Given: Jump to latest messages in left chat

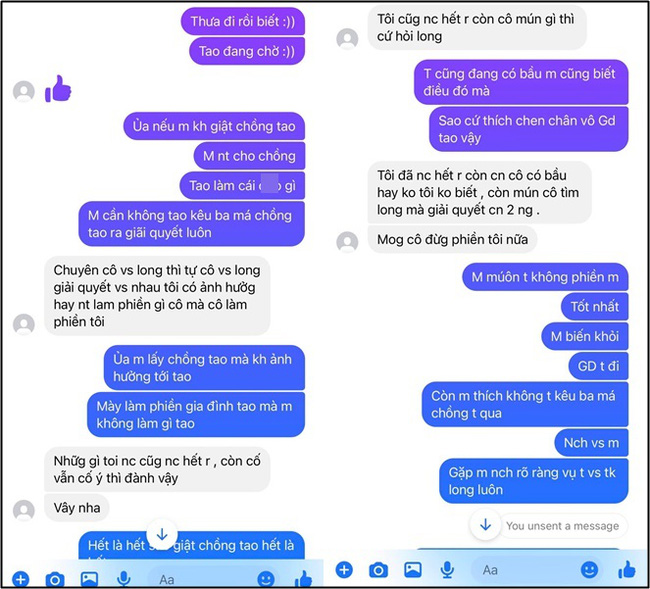Looking at the screenshot, I should tap(162, 534).
